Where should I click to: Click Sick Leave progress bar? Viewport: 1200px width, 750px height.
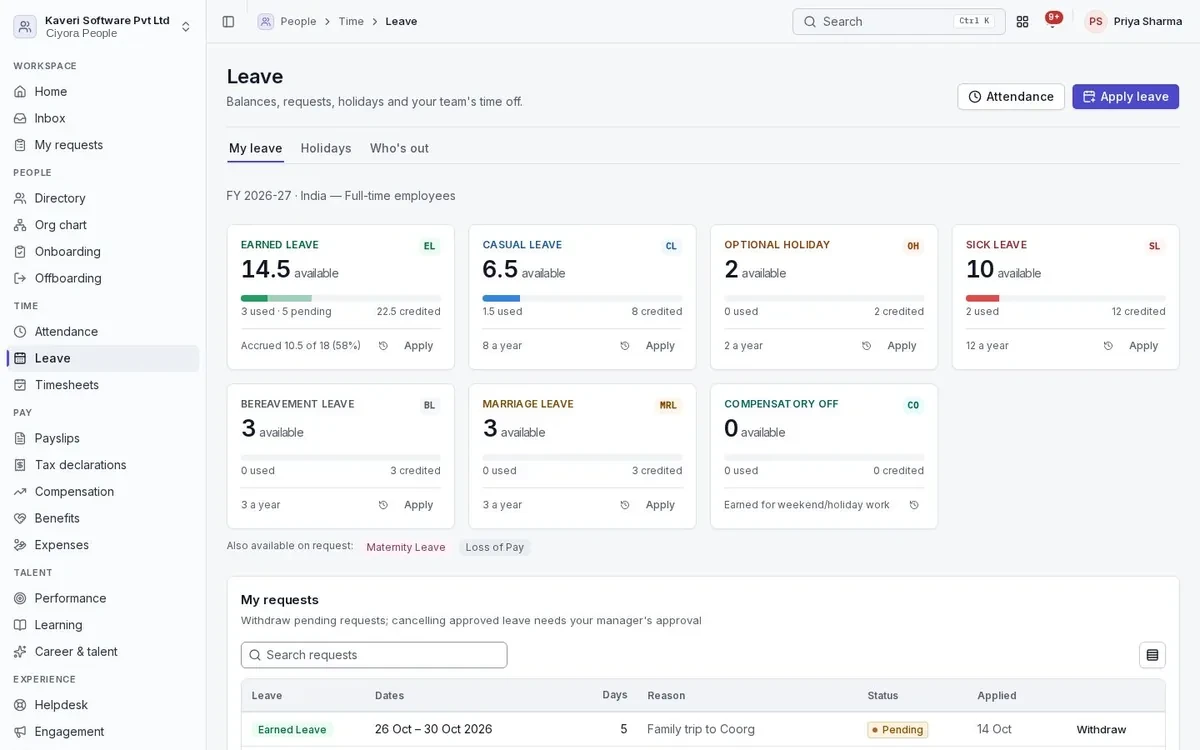tap(1066, 298)
